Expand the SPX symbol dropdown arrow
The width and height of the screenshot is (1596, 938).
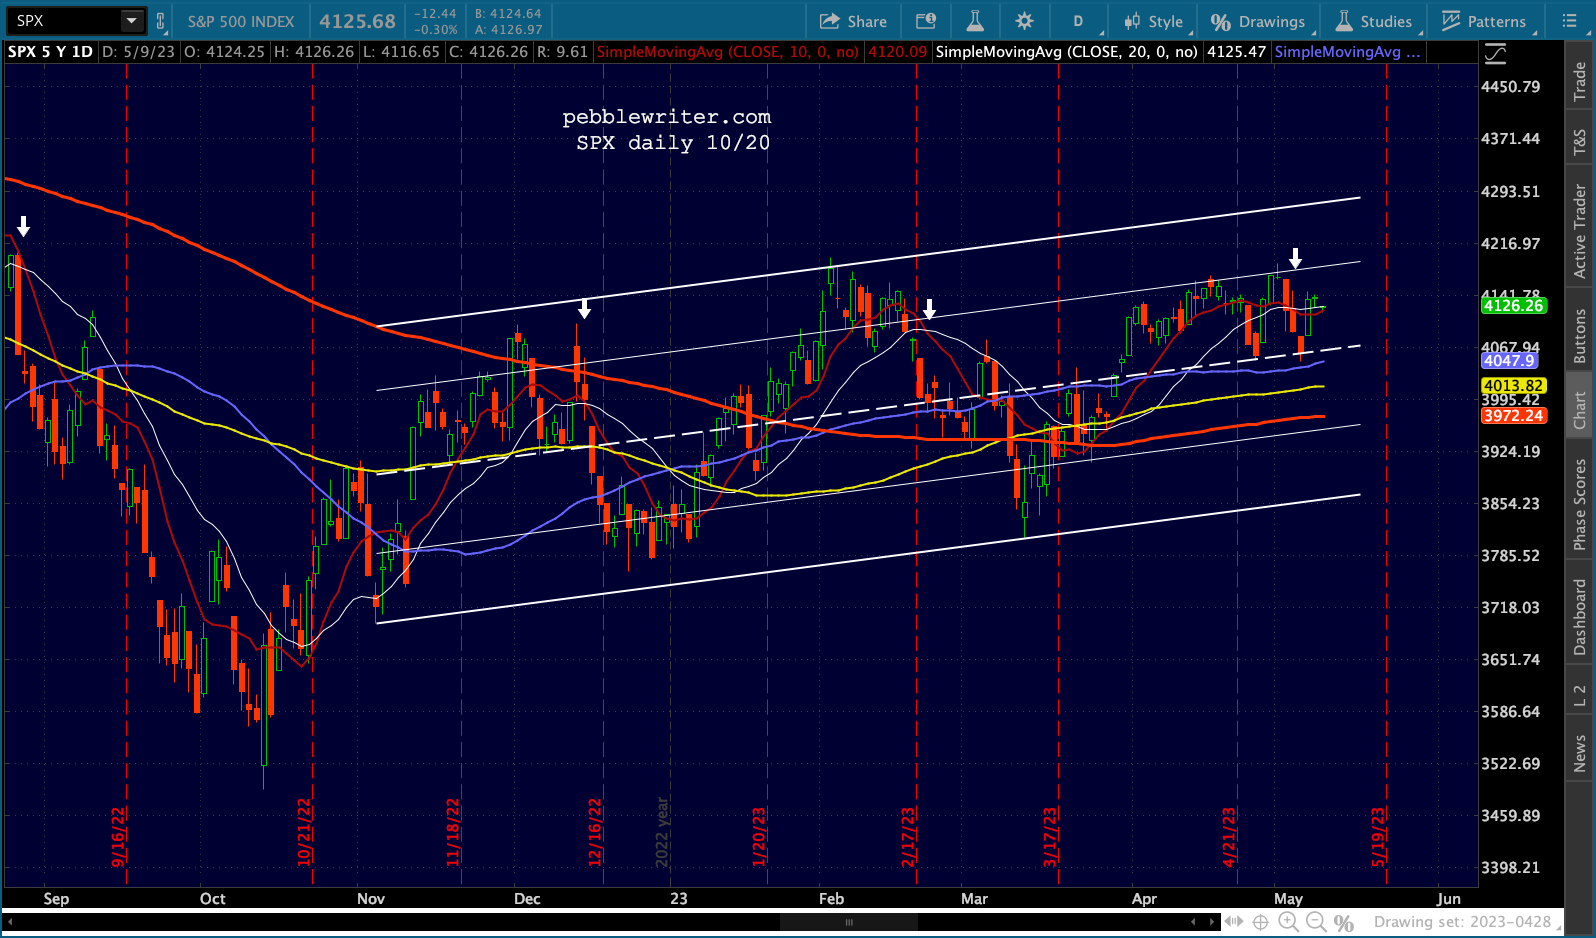(131, 20)
